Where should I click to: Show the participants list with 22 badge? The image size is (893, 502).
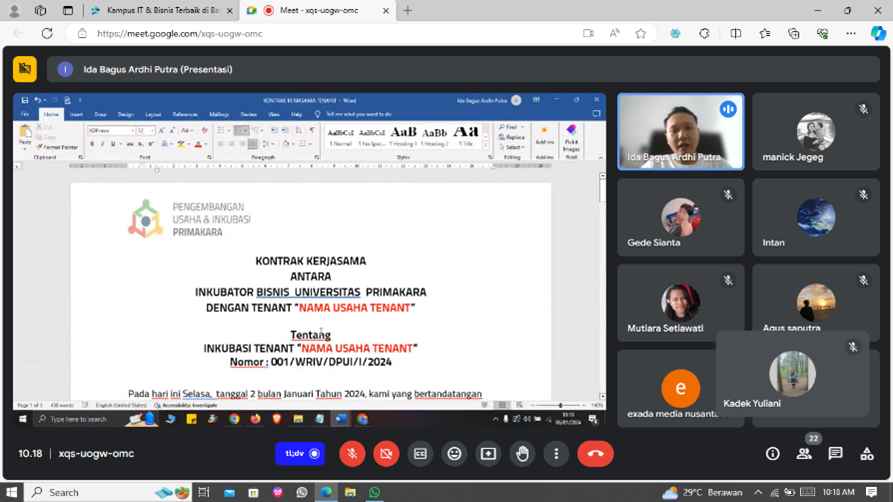(804, 454)
